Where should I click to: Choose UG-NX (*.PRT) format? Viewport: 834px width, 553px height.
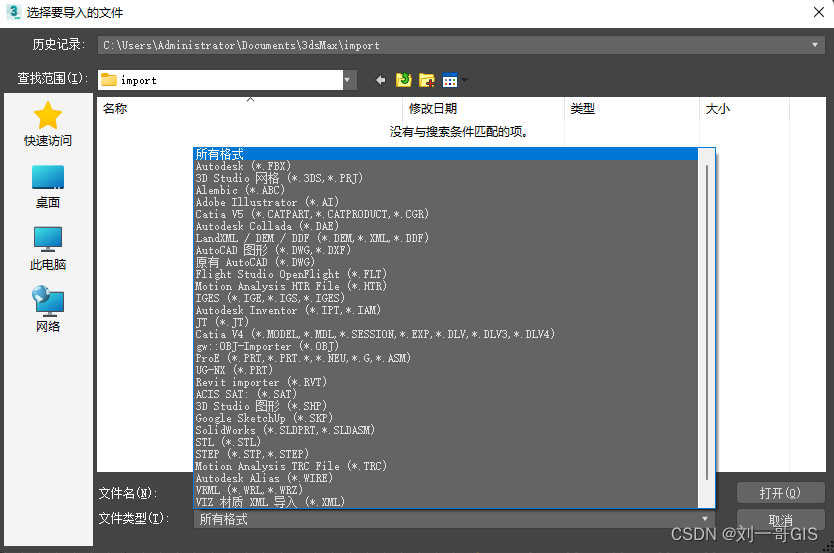pyautogui.click(x=446, y=370)
